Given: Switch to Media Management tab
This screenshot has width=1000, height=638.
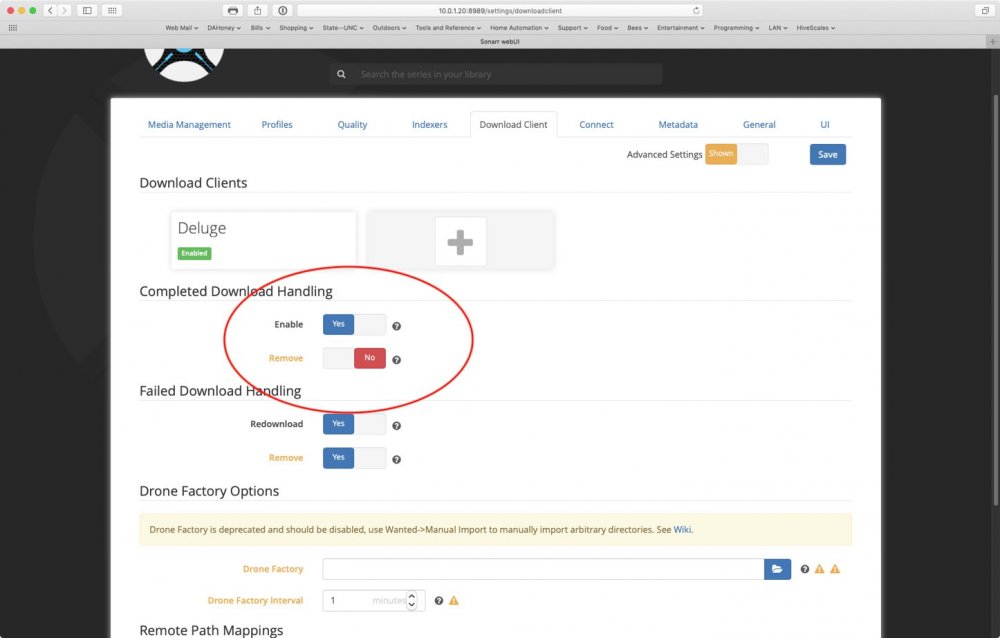Looking at the screenshot, I should (189, 124).
